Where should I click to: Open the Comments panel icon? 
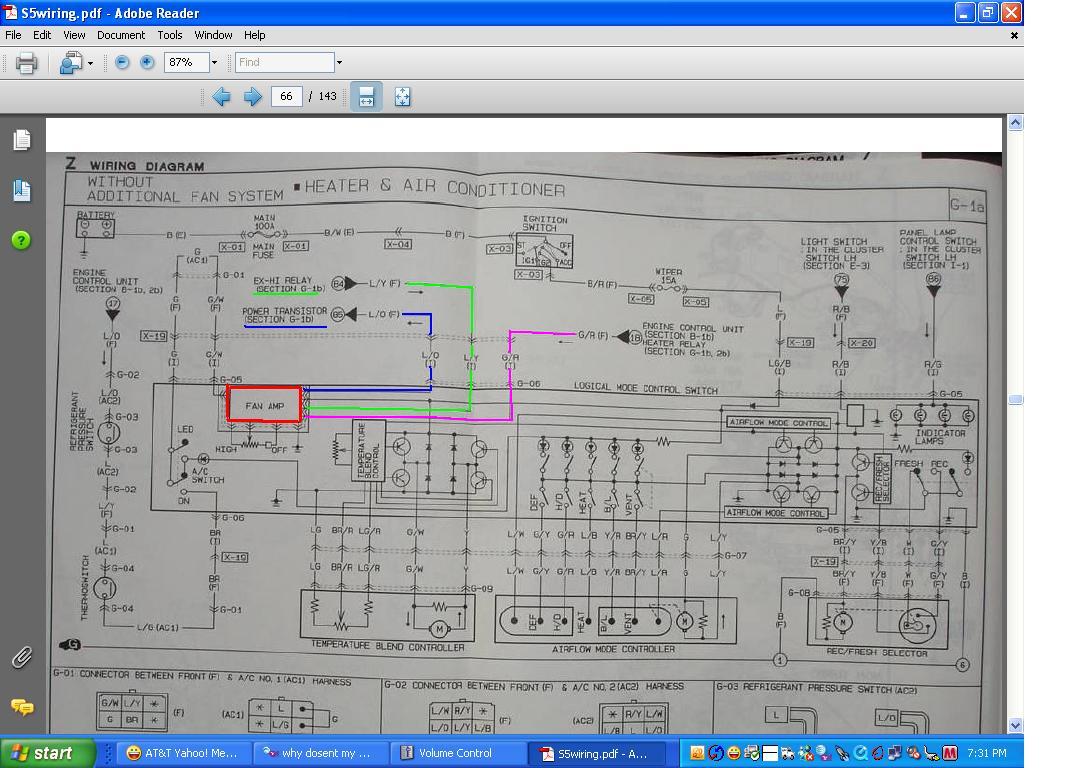pos(22,707)
